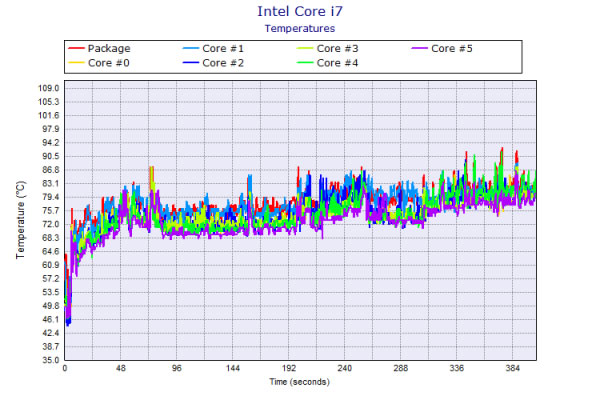600x400 pixels.
Task: Click the red Package legend line swatch
Action: 76,49
